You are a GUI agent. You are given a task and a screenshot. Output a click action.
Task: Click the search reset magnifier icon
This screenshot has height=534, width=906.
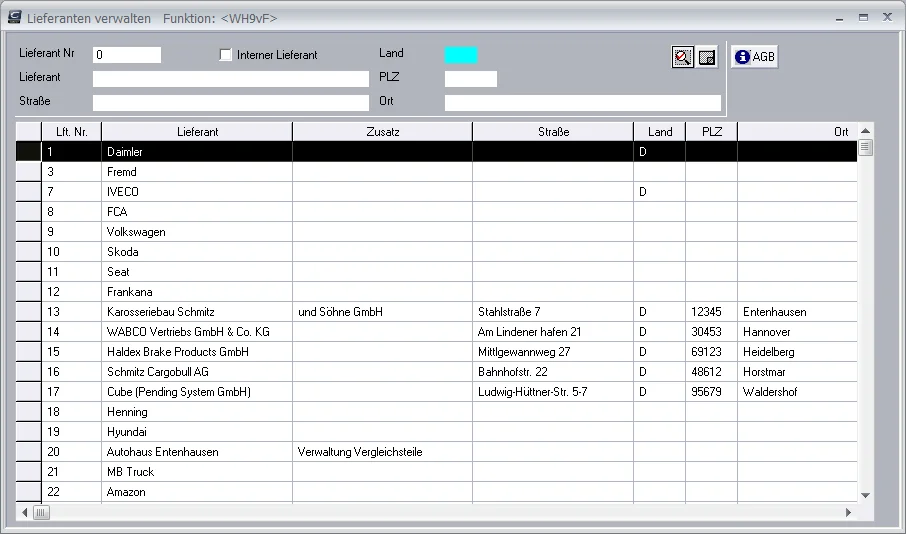pyautogui.click(x=682, y=57)
